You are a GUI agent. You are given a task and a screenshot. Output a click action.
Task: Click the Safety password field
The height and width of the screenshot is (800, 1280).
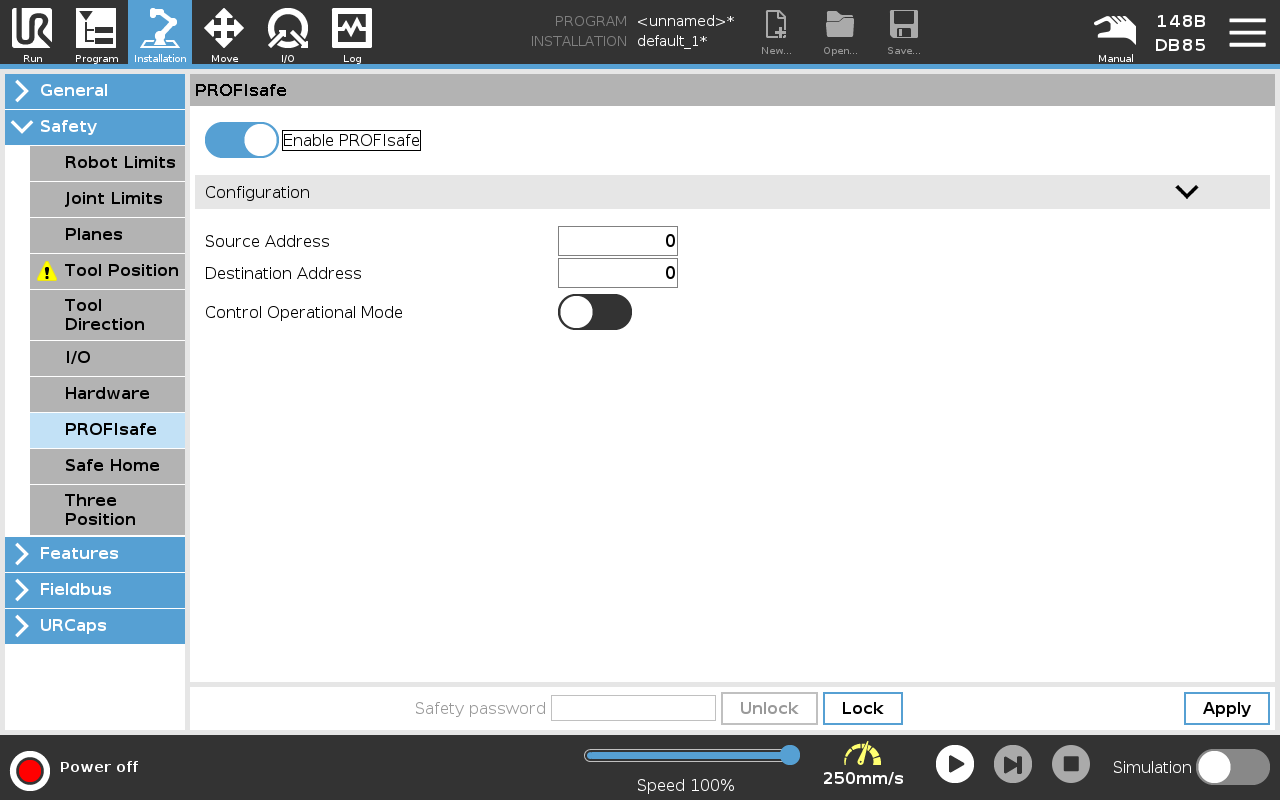(633, 708)
